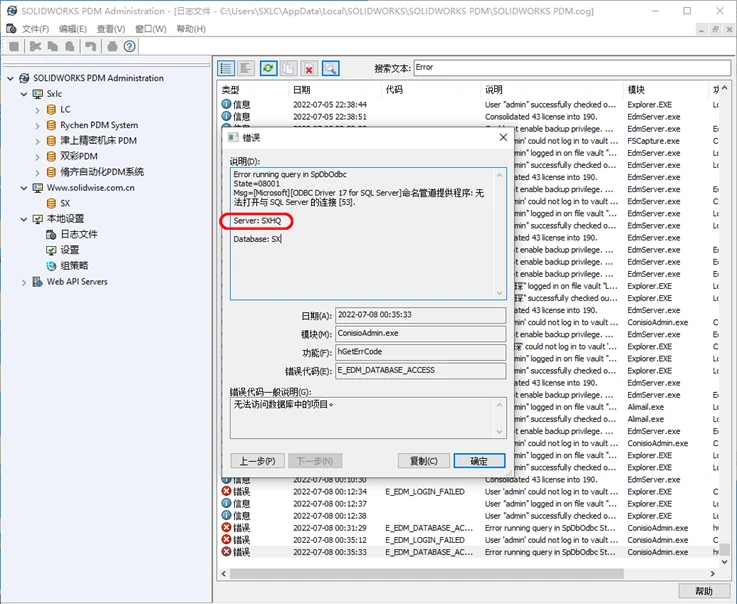Expand the 津上精密机床 PDM vault

pyautogui.click(x=38, y=141)
